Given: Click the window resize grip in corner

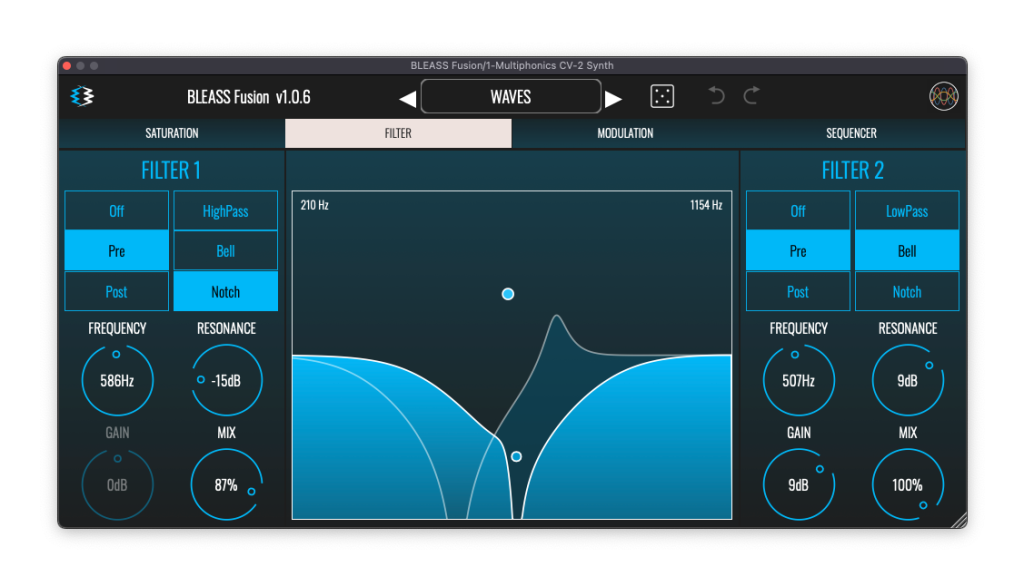Looking at the screenshot, I should coord(958,519).
